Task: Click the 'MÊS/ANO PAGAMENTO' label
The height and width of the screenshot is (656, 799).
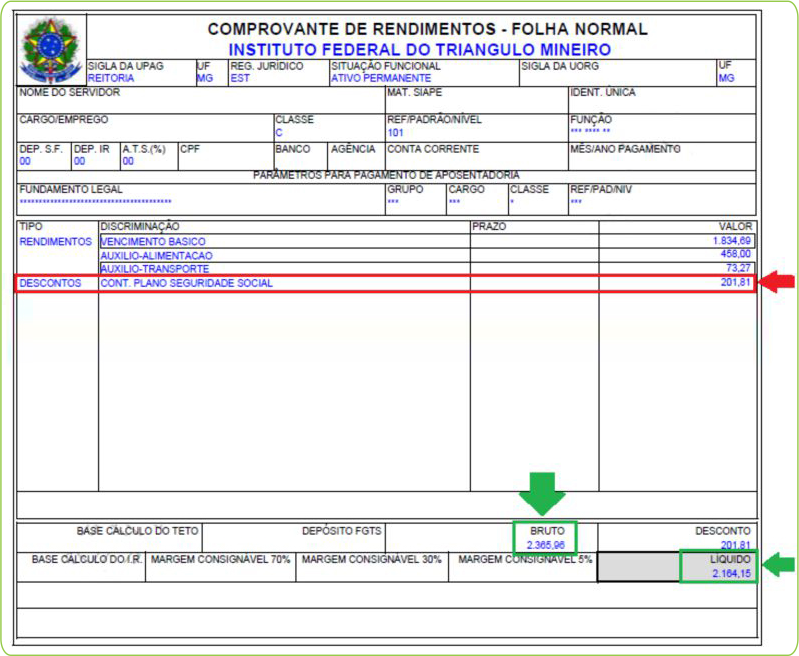Action: click(x=625, y=149)
